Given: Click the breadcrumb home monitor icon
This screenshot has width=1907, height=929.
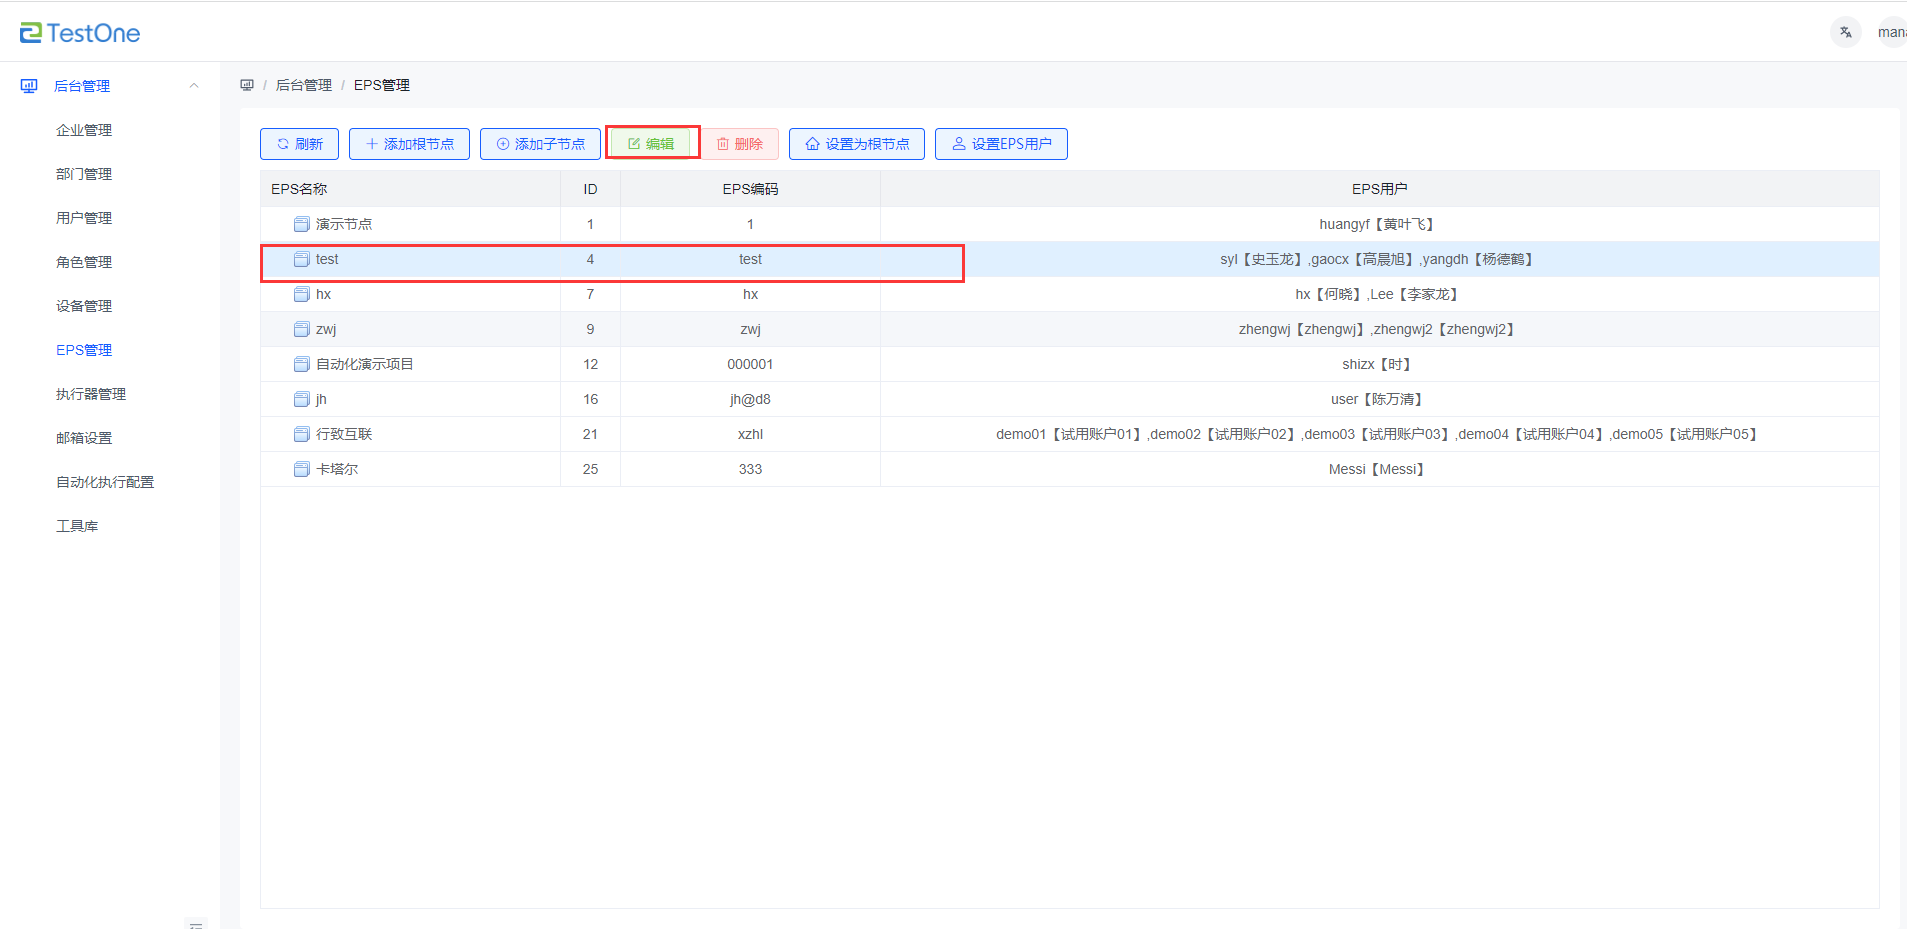Looking at the screenshot, I should pos(247,85).
